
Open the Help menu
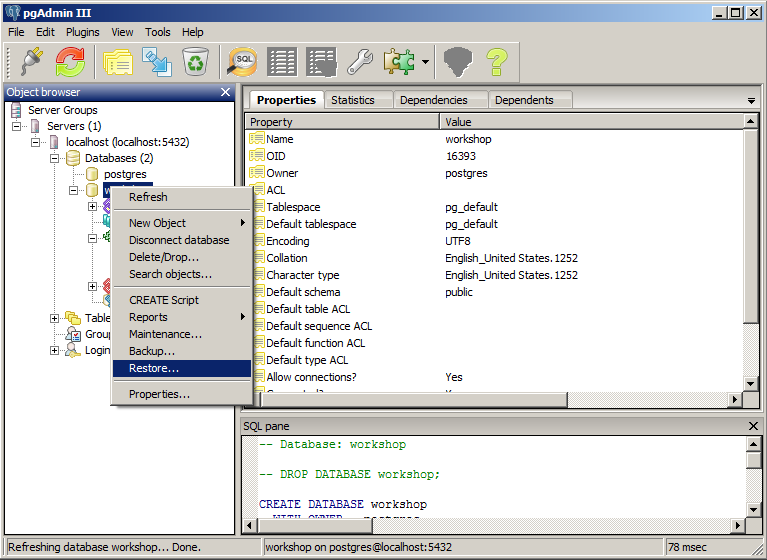(x=193, y=32)
